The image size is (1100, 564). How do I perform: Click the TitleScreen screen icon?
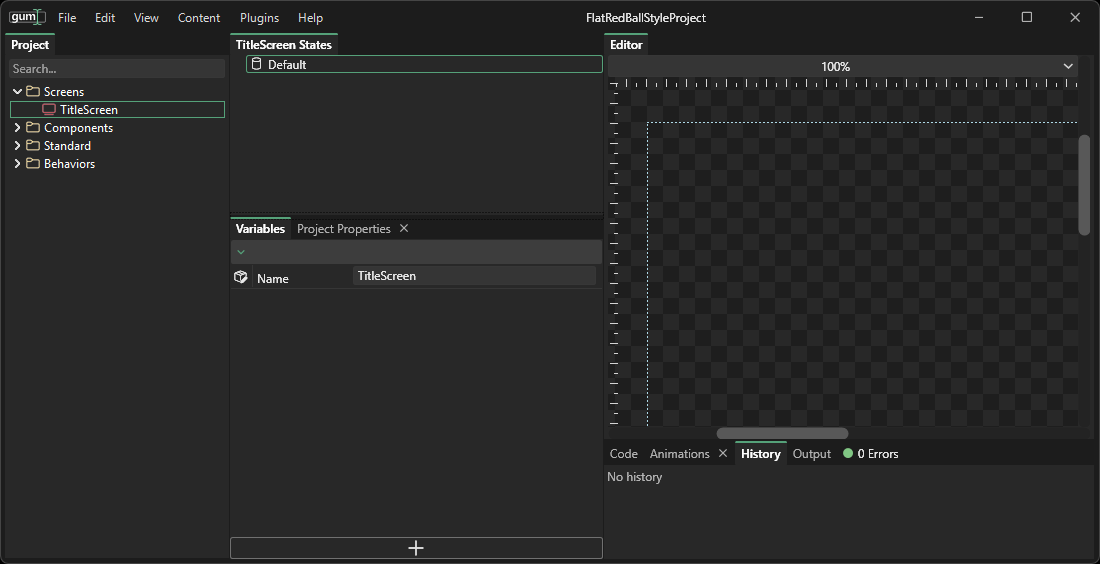tap(49, 110)
